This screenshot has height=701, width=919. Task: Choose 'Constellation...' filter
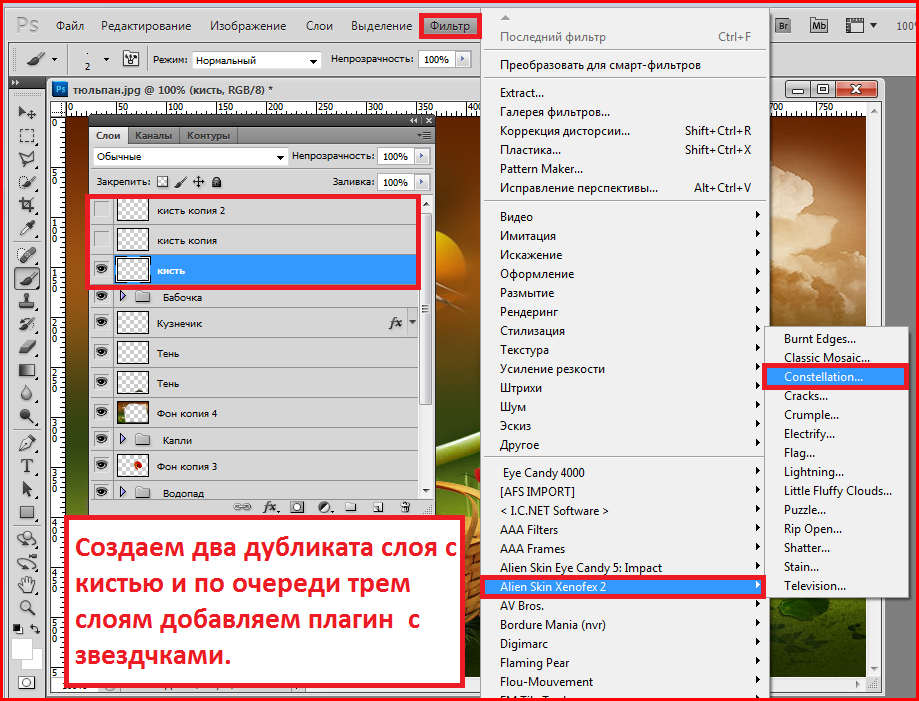coord(835,377)
